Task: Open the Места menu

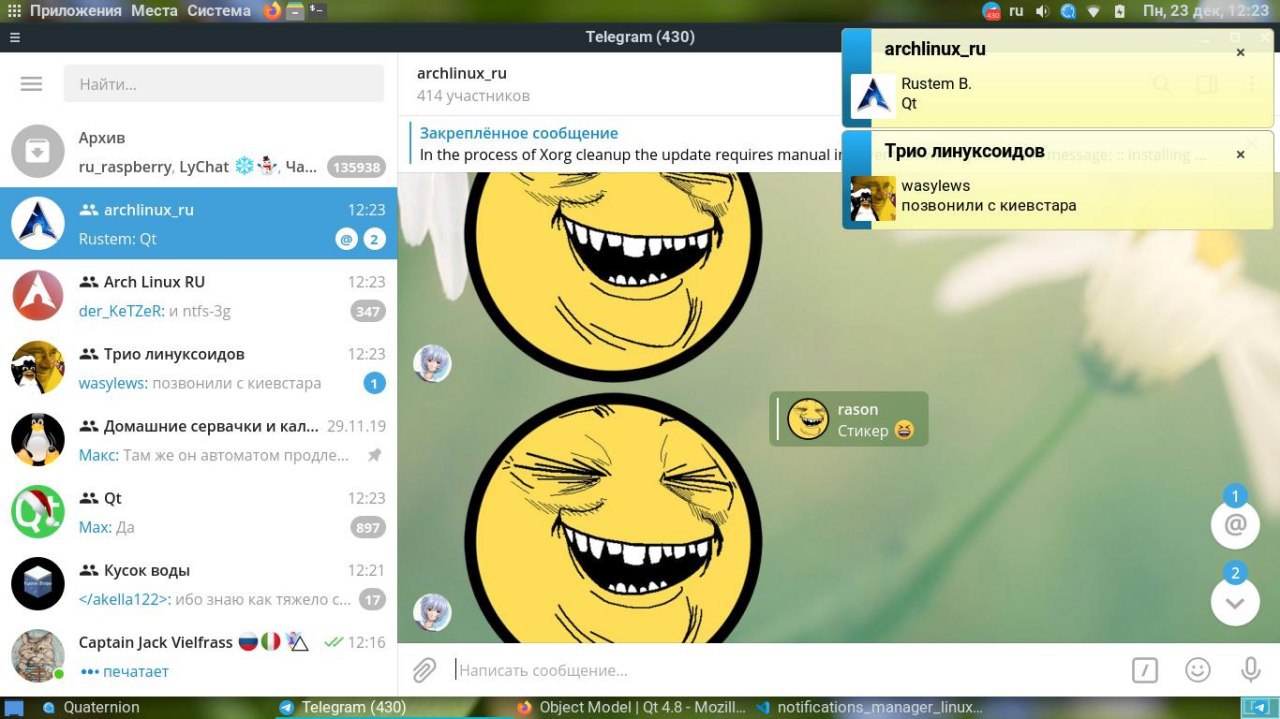Action: tap(154, 11)
